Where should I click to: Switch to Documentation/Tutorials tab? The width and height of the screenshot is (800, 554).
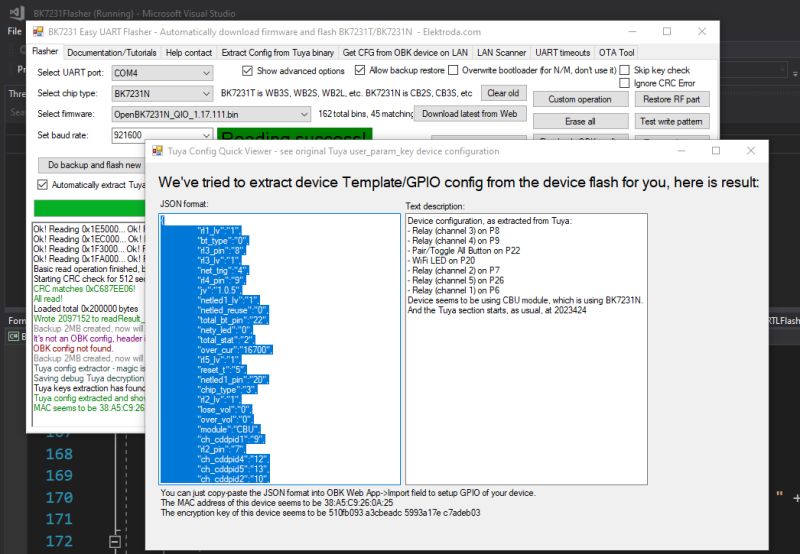pyautogui.click(x=112, y=53)
